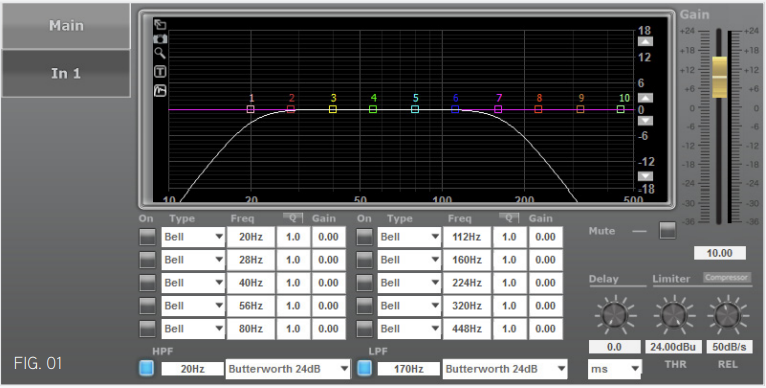The width and height of the screenshot is (766, 388).
Task: Select orange EQ band handle 9
Action: (x=580, y=109)
